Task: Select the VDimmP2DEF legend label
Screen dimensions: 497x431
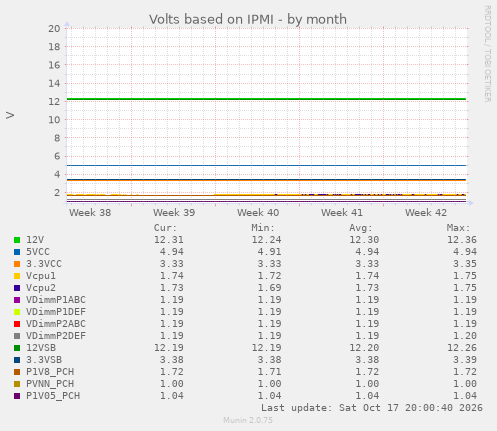Action: (x=56, y=336)
